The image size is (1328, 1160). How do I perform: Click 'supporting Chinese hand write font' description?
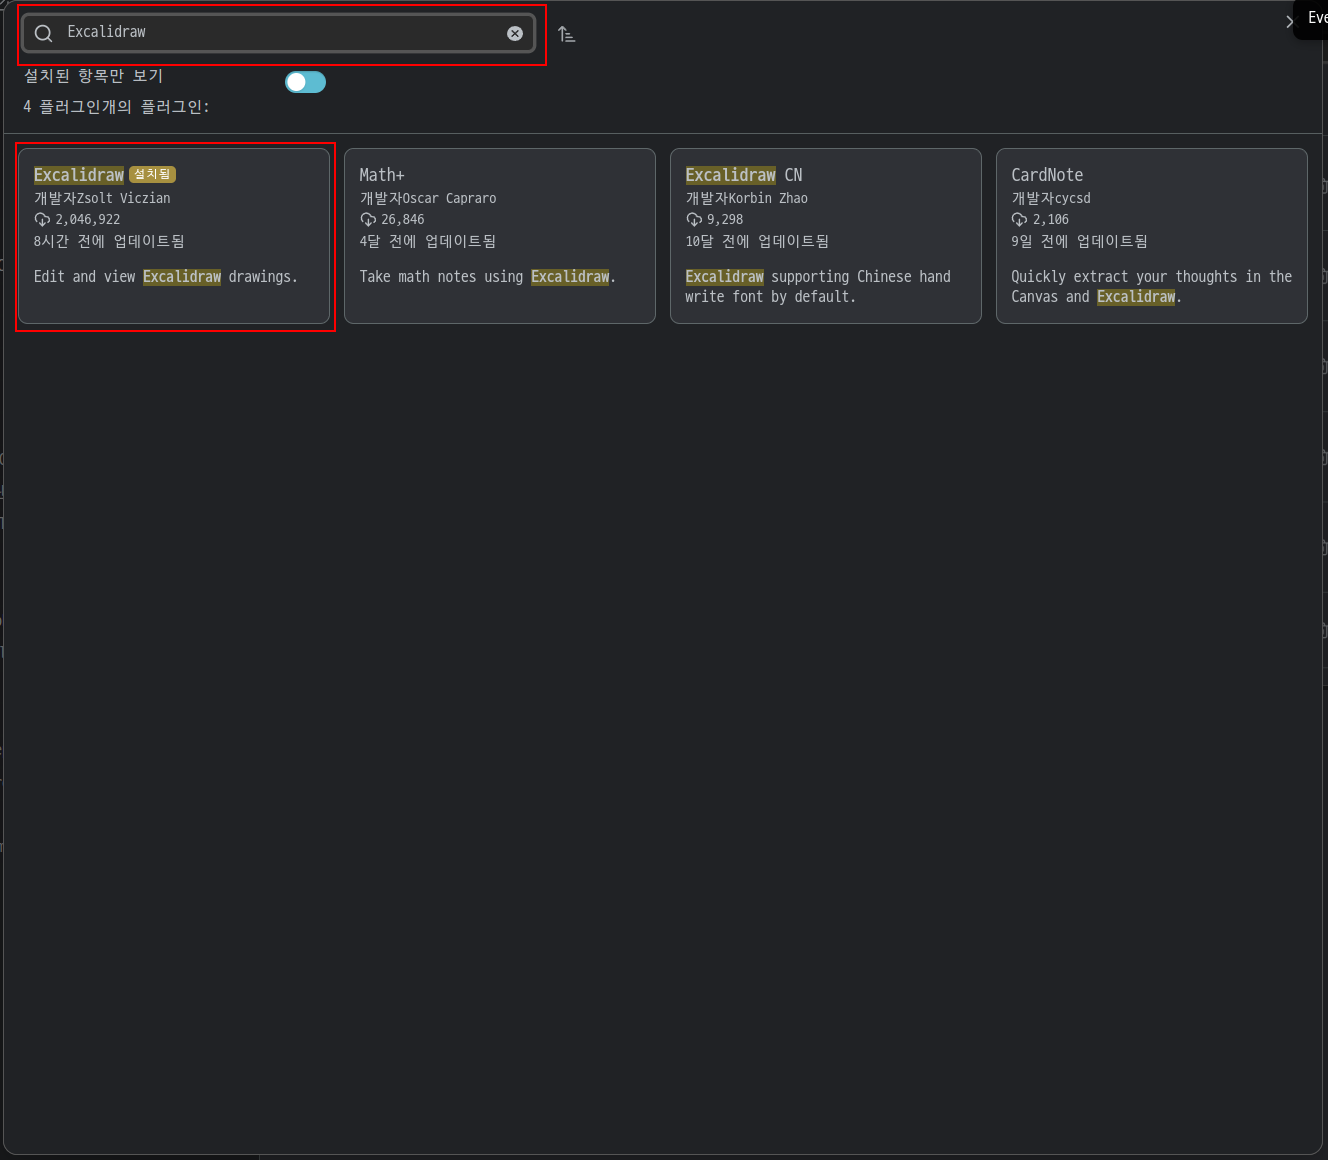click(x=818, y=287)
